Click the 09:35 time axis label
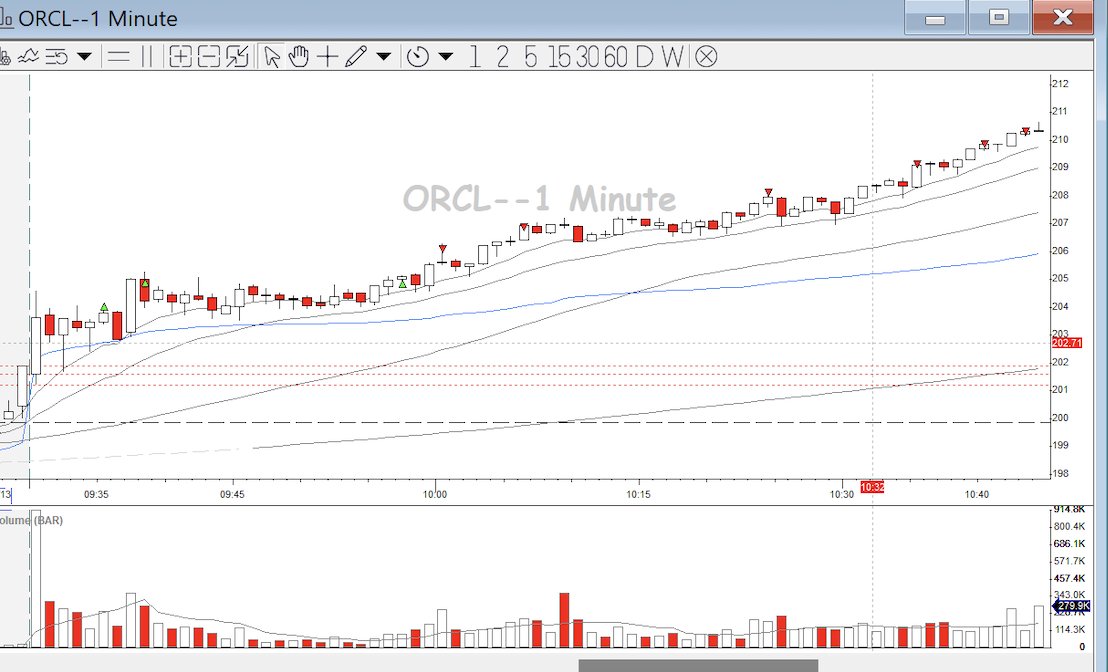This screenshot has width=1108, height=672. tap(96, 495)
